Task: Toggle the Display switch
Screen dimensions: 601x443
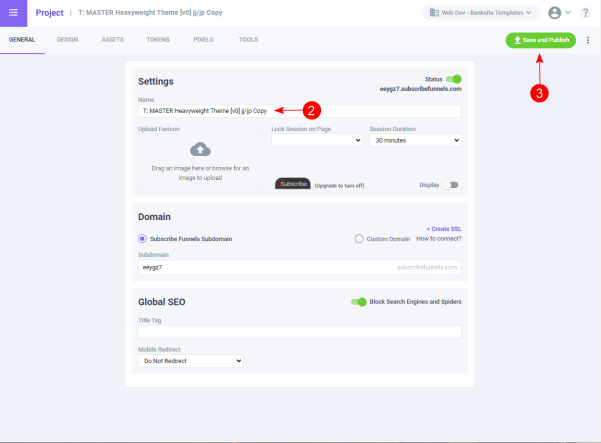Action: tap(451, 185)
